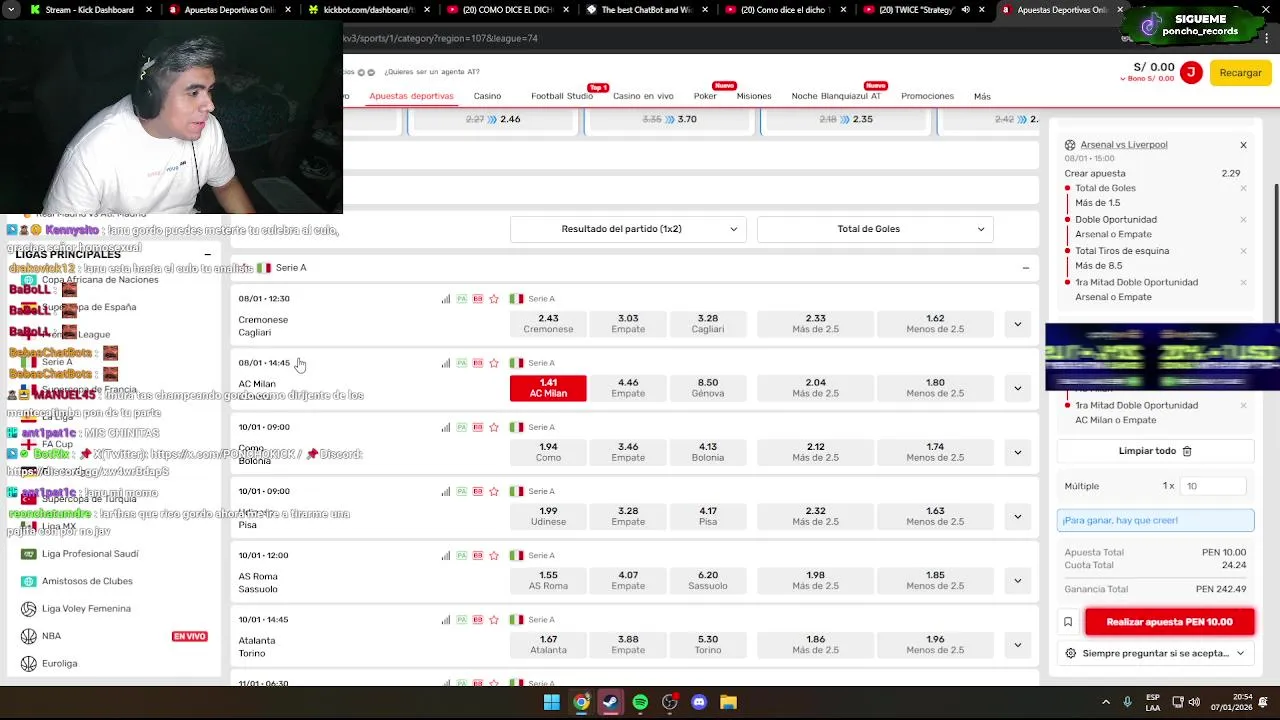Screen dimensions: 1280x720
Task: Favorite the AS Roma vs Sassuolo match star
Action: pos(494,555)
